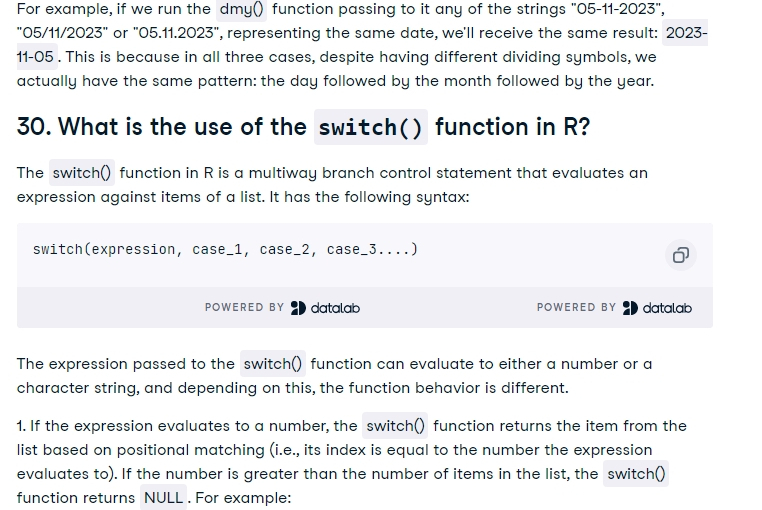The width and height of the screenshot is (762, 510).
Task: Click the dmy() inline code
Action: 242,9
